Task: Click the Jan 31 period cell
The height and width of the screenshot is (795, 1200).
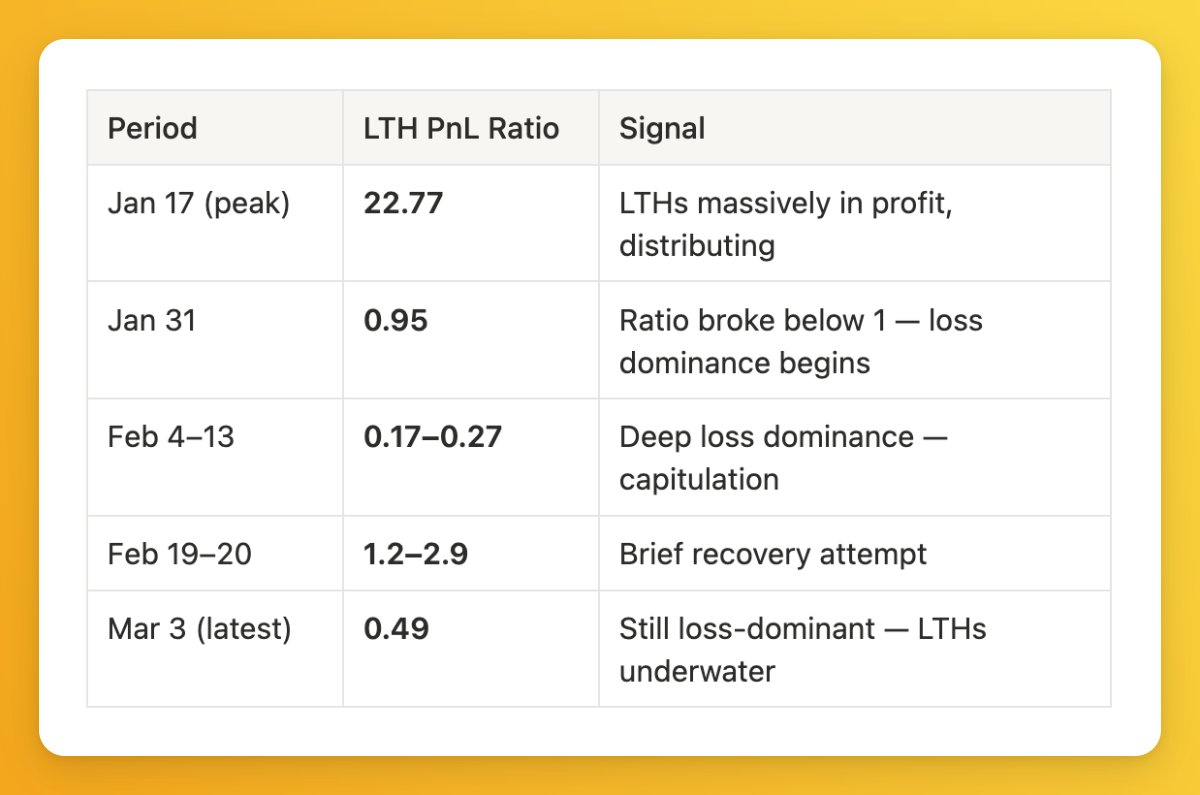Action: tap(152, 321)
